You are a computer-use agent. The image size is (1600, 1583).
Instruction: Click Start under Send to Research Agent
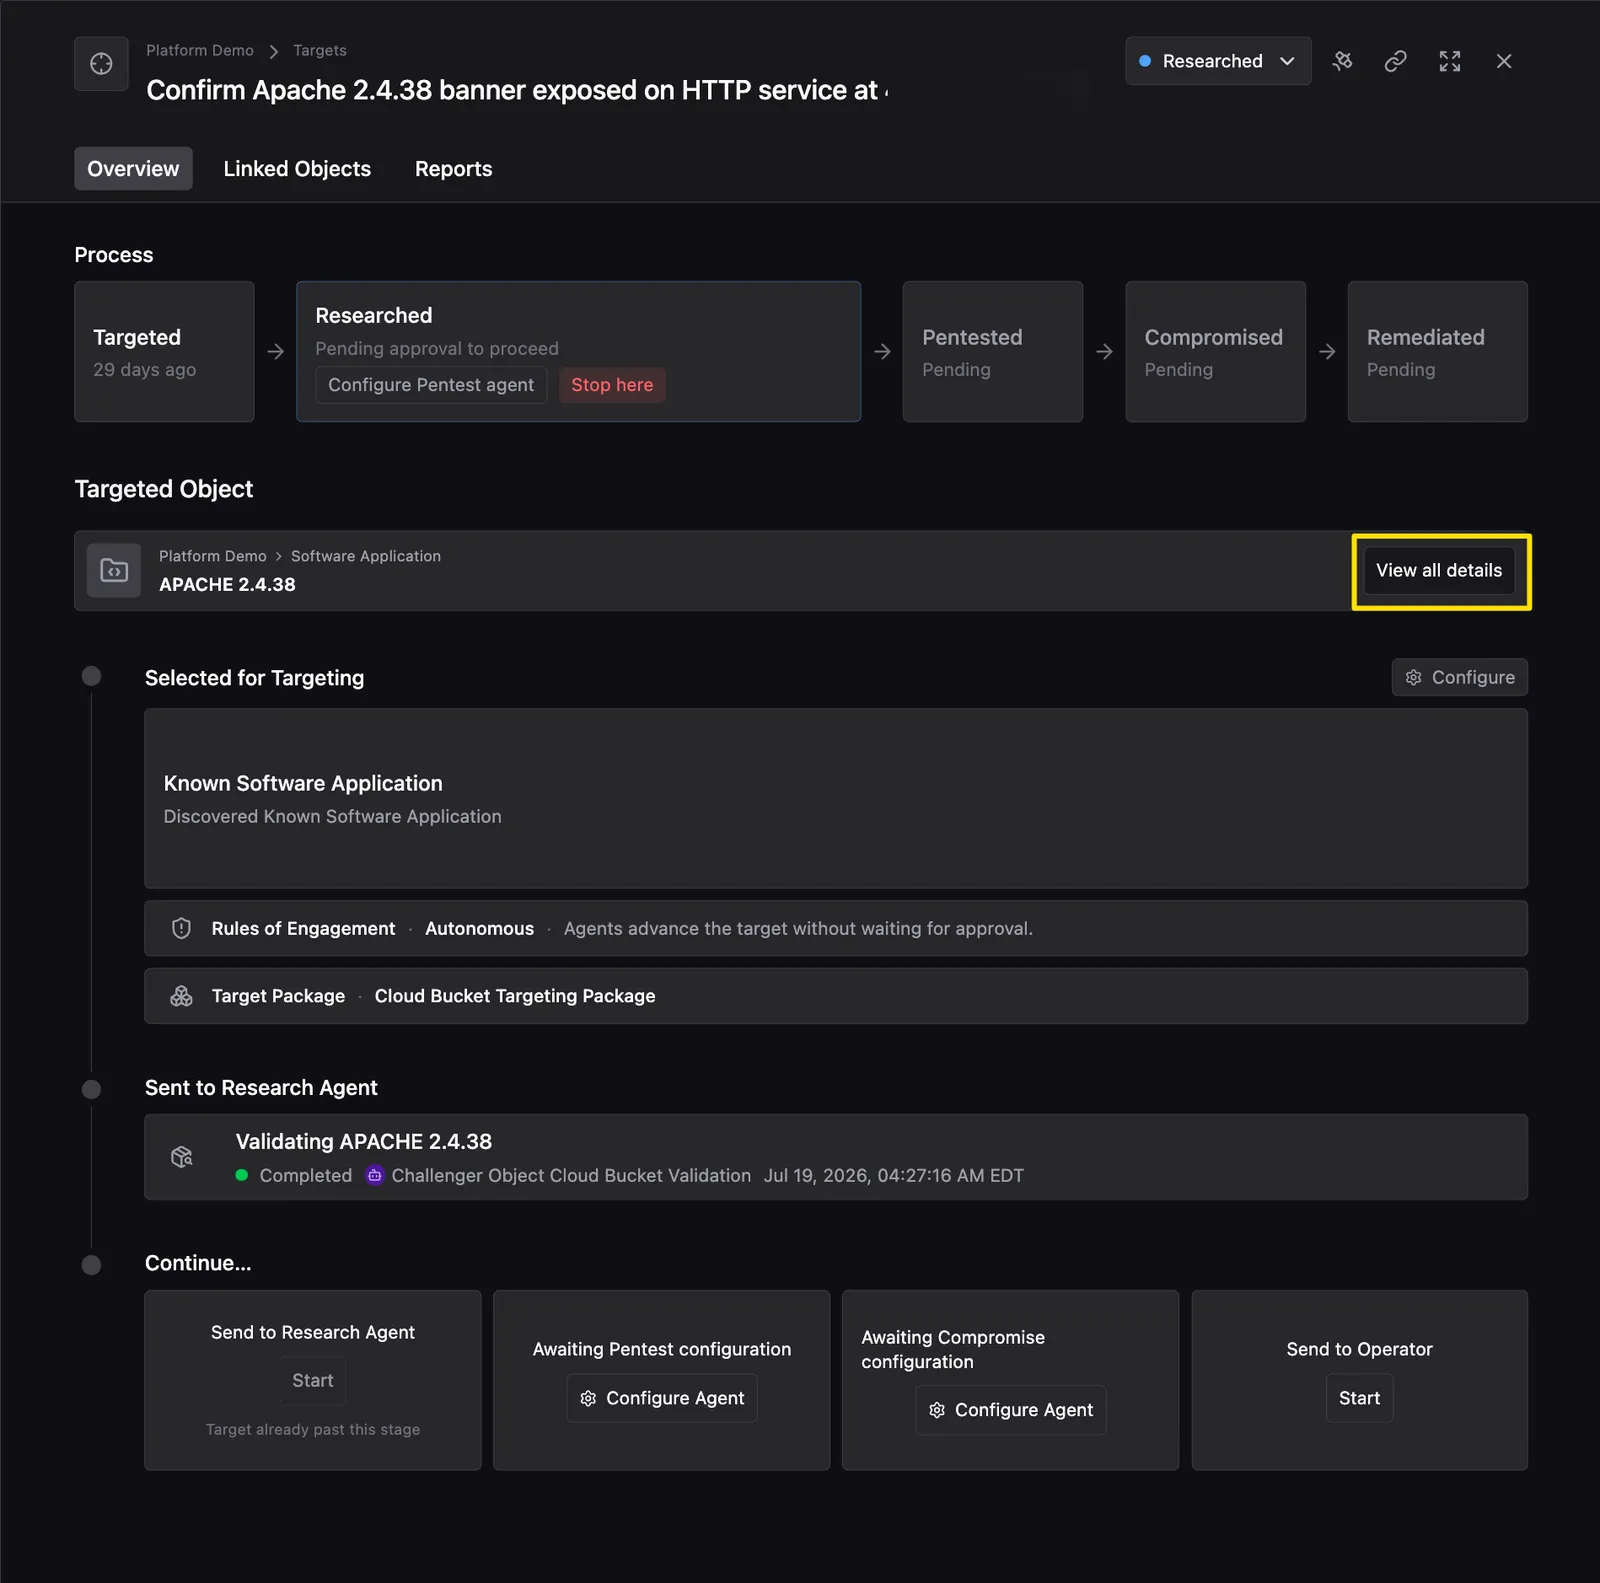(x=313, y=1380)
